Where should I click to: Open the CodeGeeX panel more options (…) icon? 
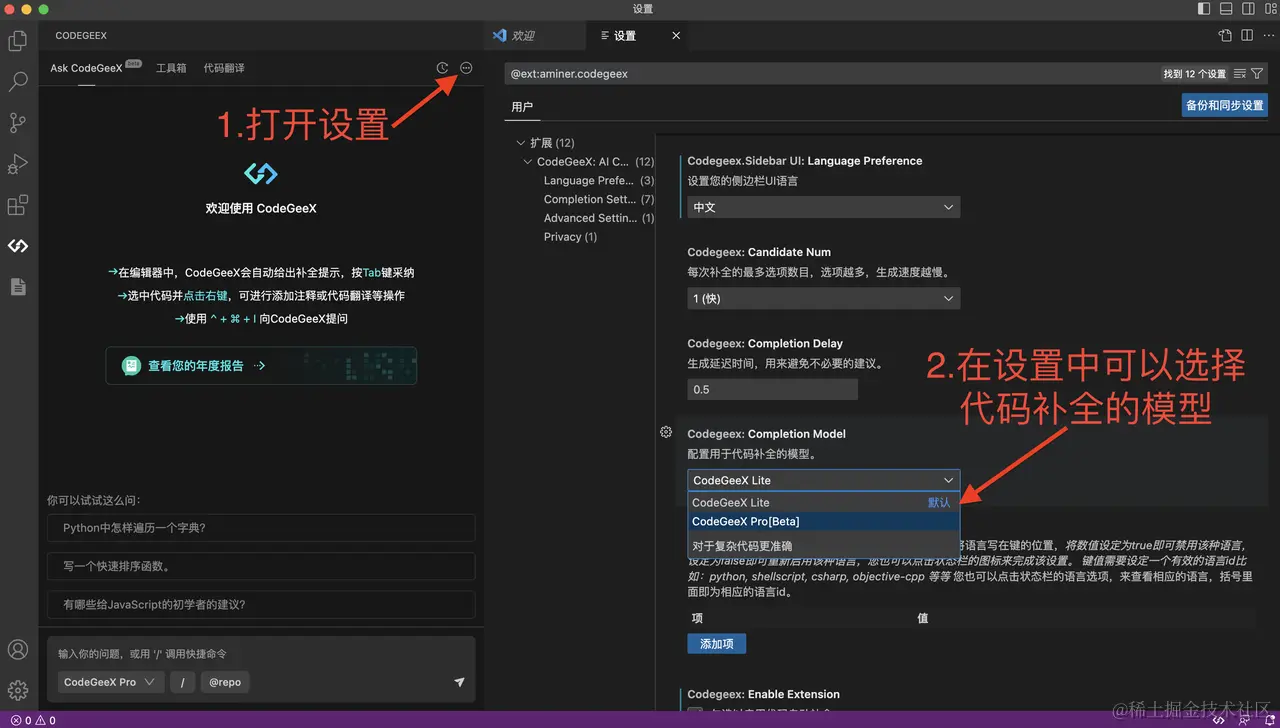pos(466,68)
